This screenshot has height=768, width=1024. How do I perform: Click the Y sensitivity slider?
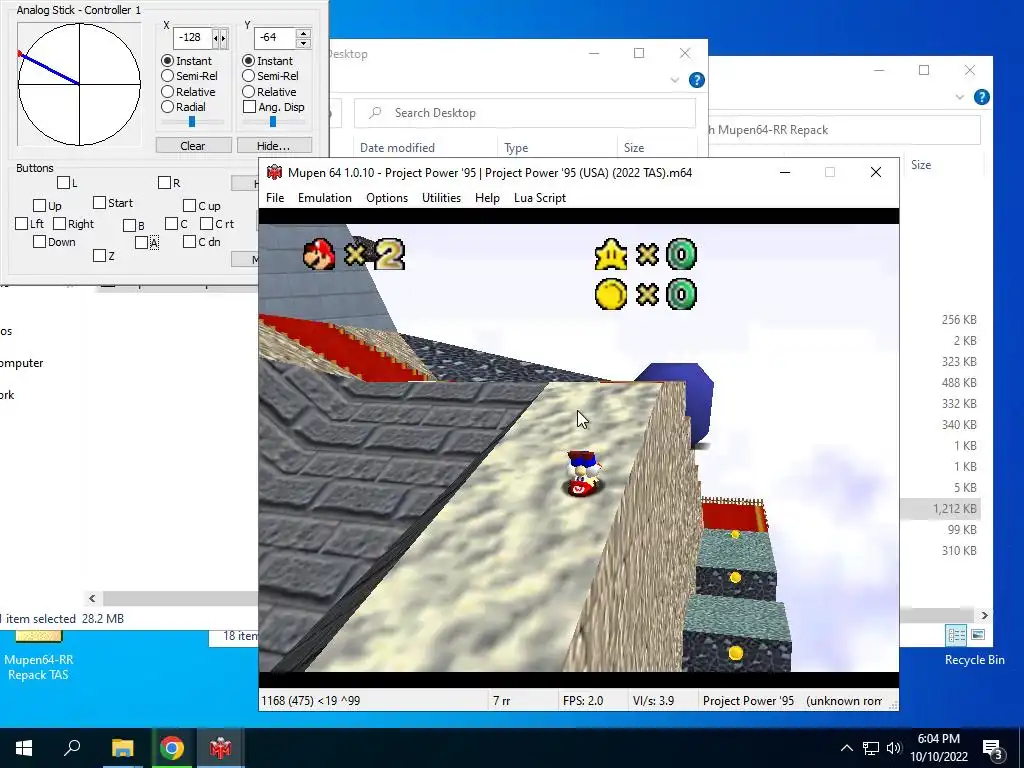273,122
